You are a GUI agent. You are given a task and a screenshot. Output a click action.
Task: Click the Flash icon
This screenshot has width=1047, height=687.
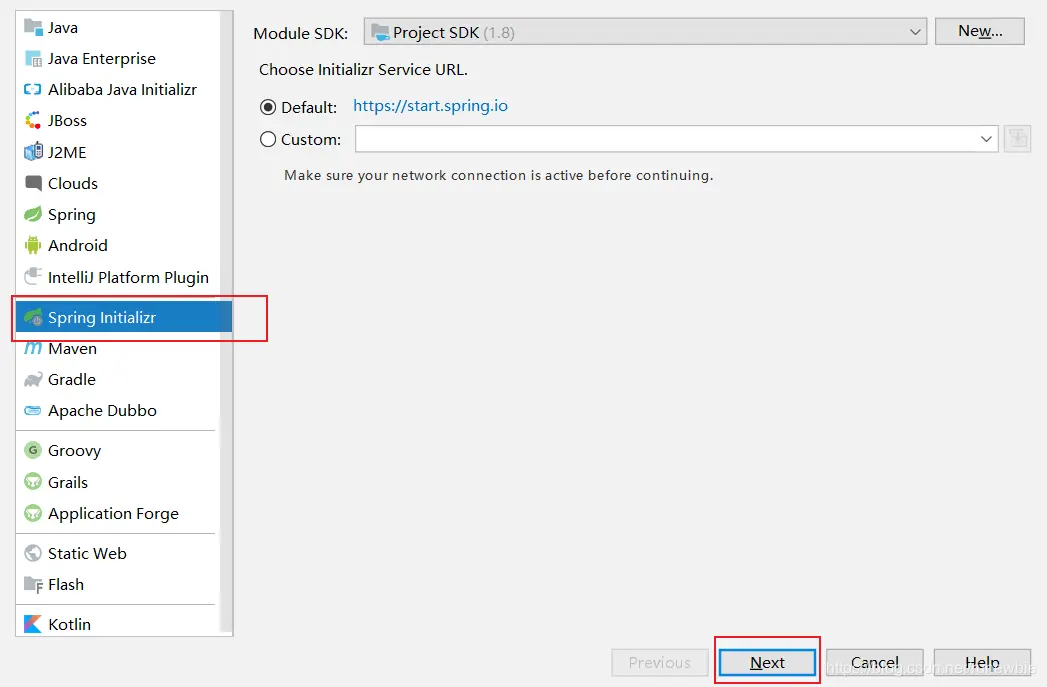pos(33,585)
